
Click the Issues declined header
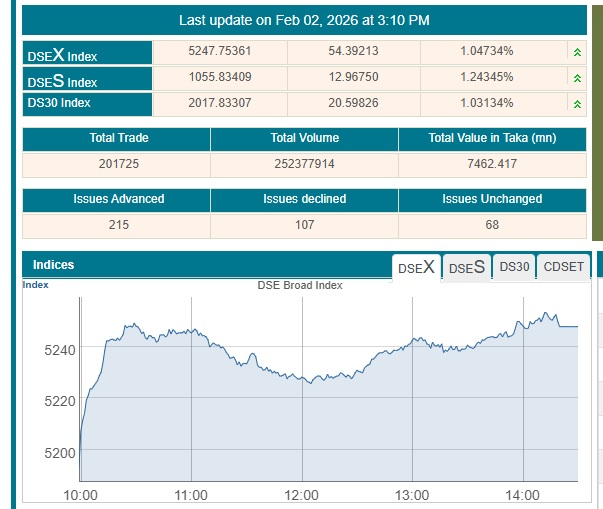pyautogui.click(x=304, y=199)
